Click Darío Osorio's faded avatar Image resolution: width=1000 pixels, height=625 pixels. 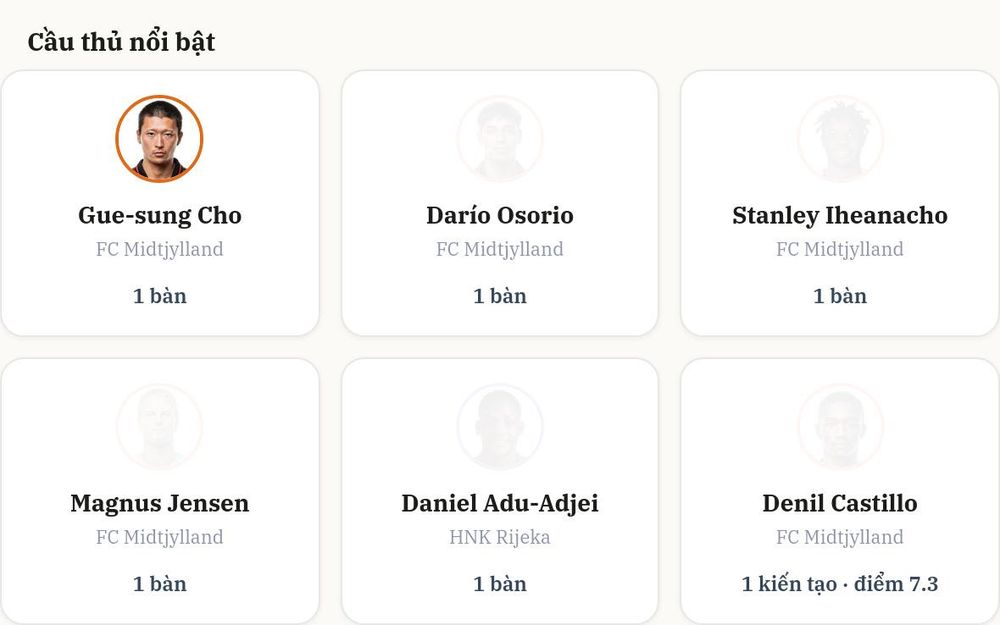[500, 139]
